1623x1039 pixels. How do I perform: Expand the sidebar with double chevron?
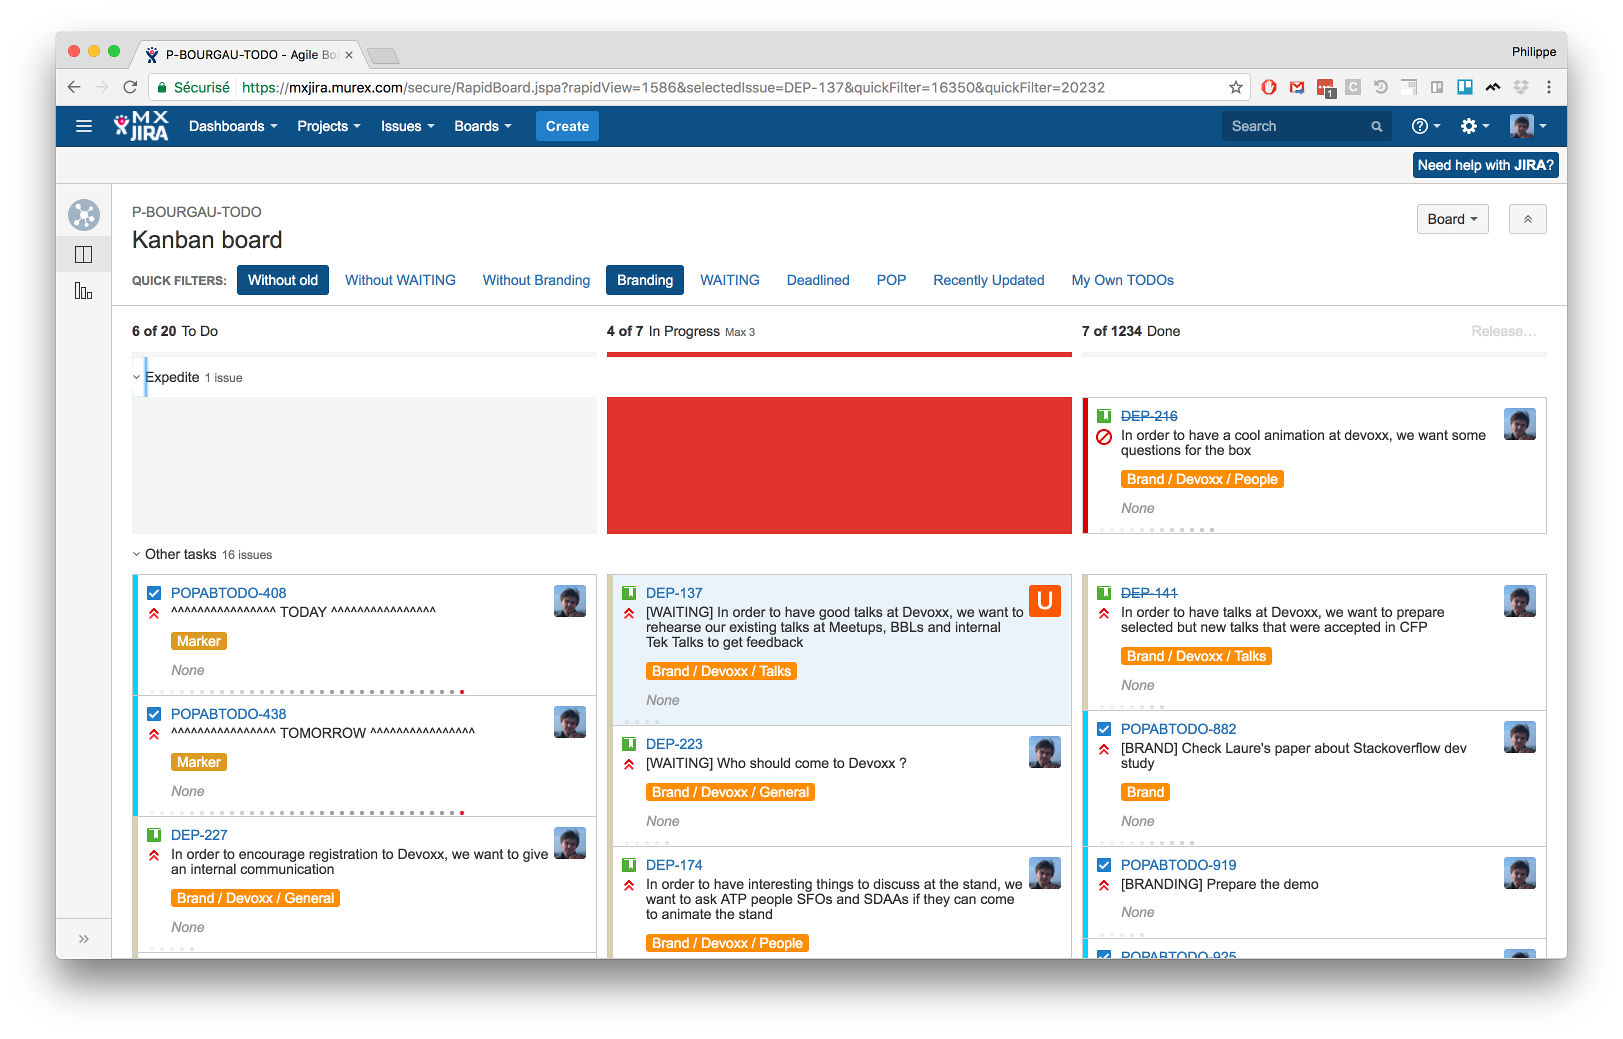(84, 939)
